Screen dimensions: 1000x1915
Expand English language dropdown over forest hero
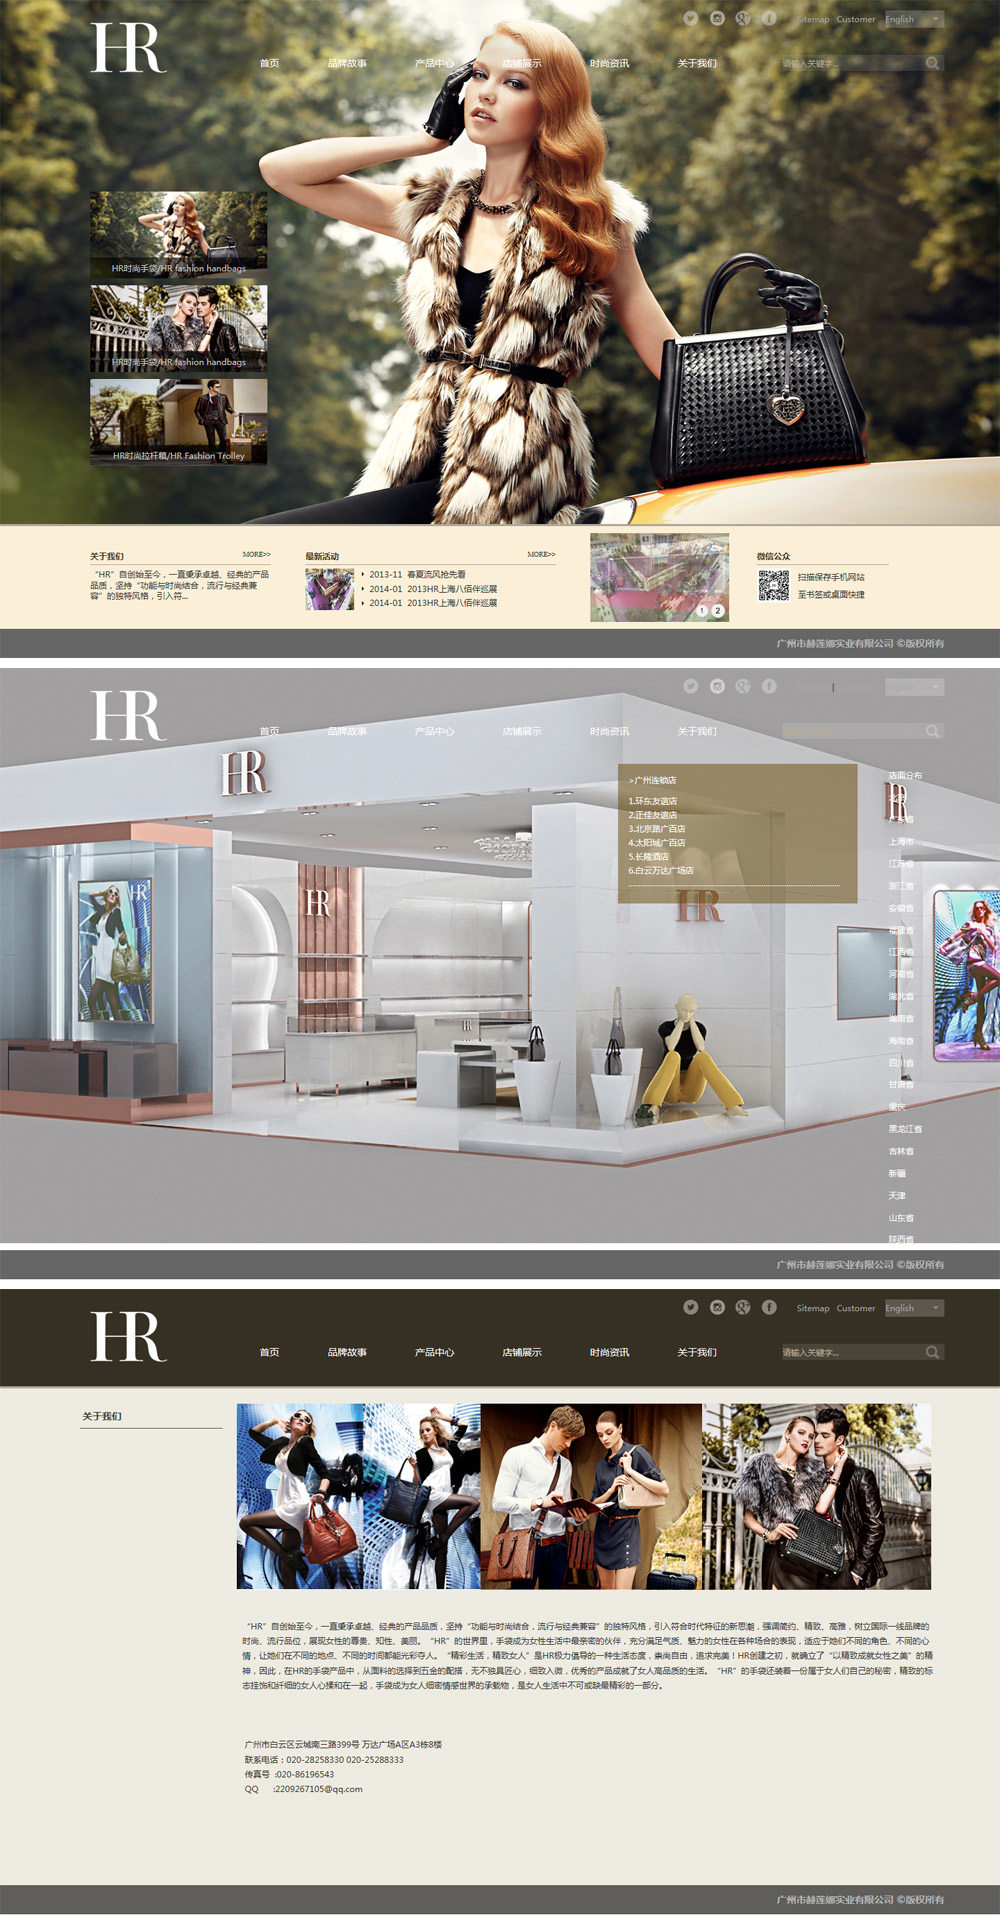tap(914, 19)
